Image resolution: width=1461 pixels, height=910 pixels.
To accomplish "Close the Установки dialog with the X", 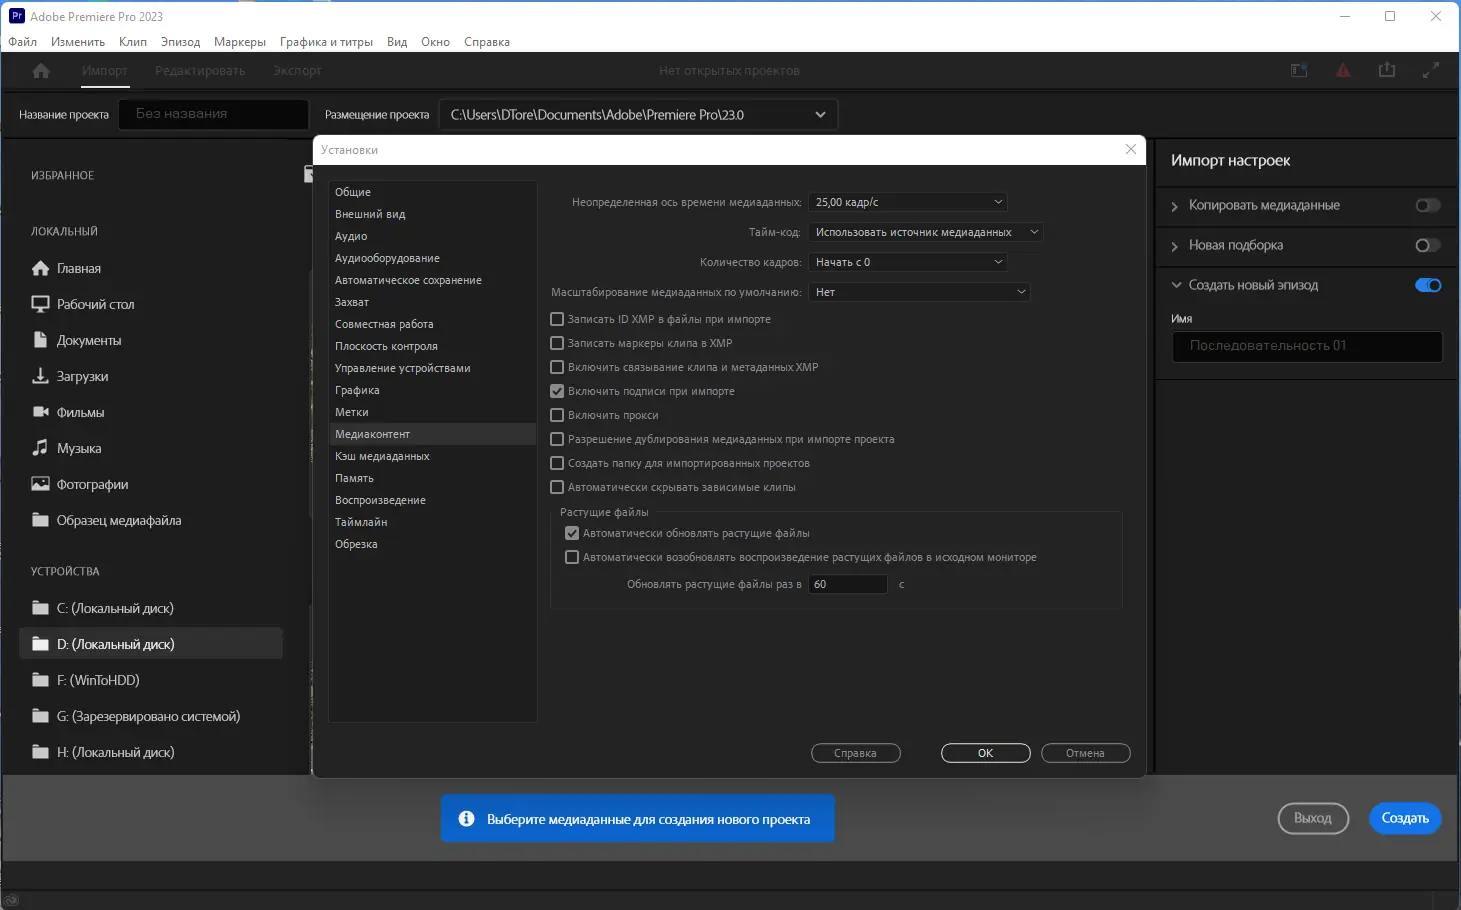I will pyautogui.click(x=1131, y=149).
